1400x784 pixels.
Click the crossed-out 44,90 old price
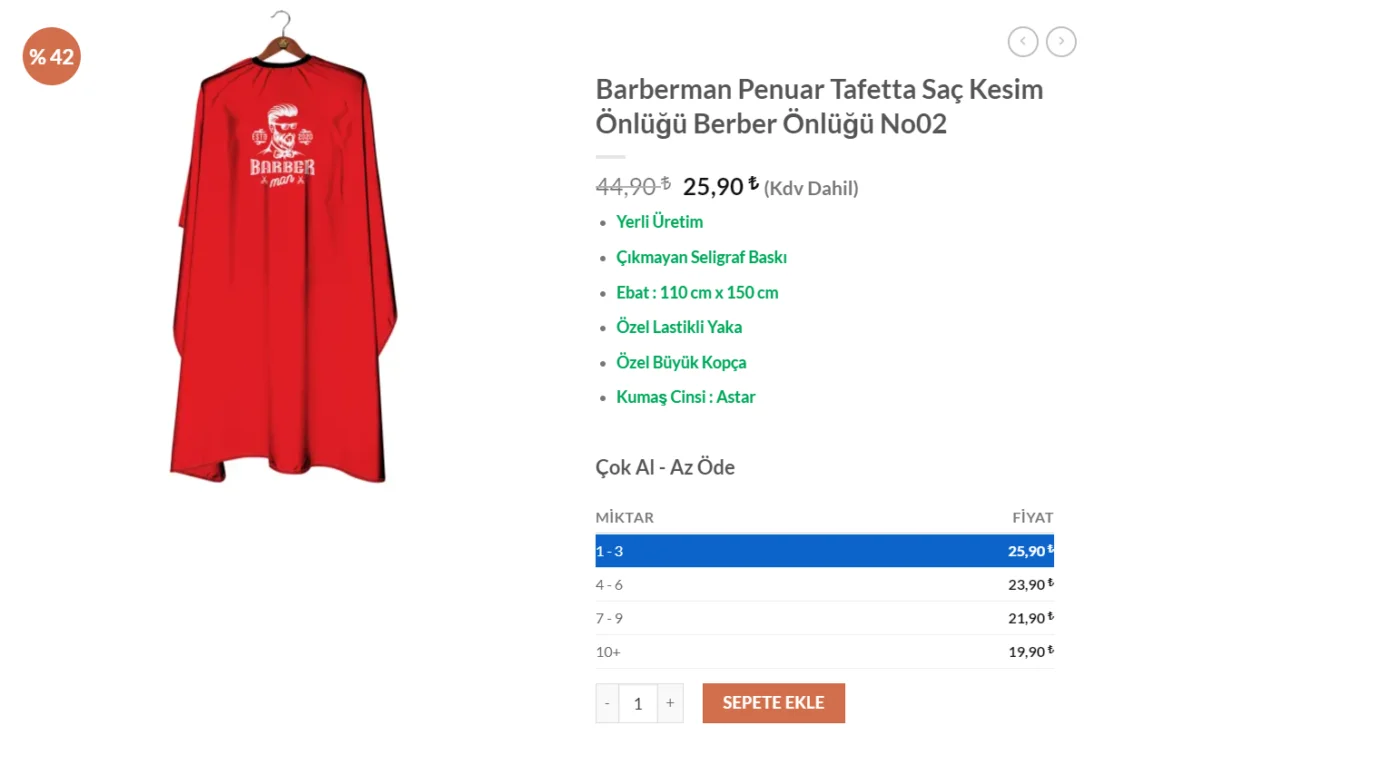[x=631, y=187]
